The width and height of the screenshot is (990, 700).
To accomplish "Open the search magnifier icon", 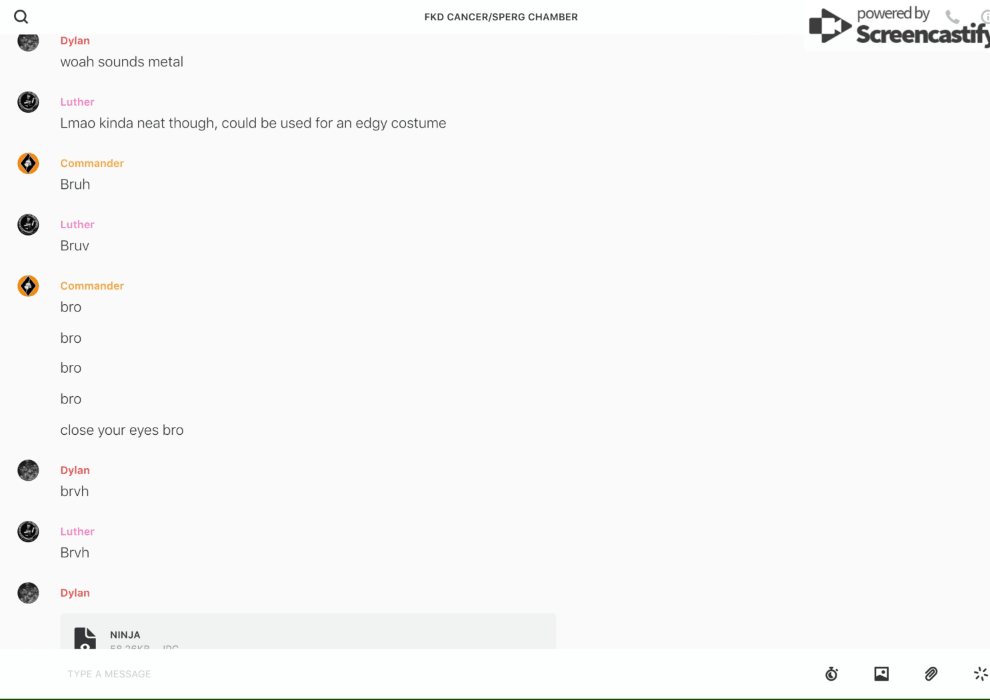I will pyautogui.click(x=21, y=17).
